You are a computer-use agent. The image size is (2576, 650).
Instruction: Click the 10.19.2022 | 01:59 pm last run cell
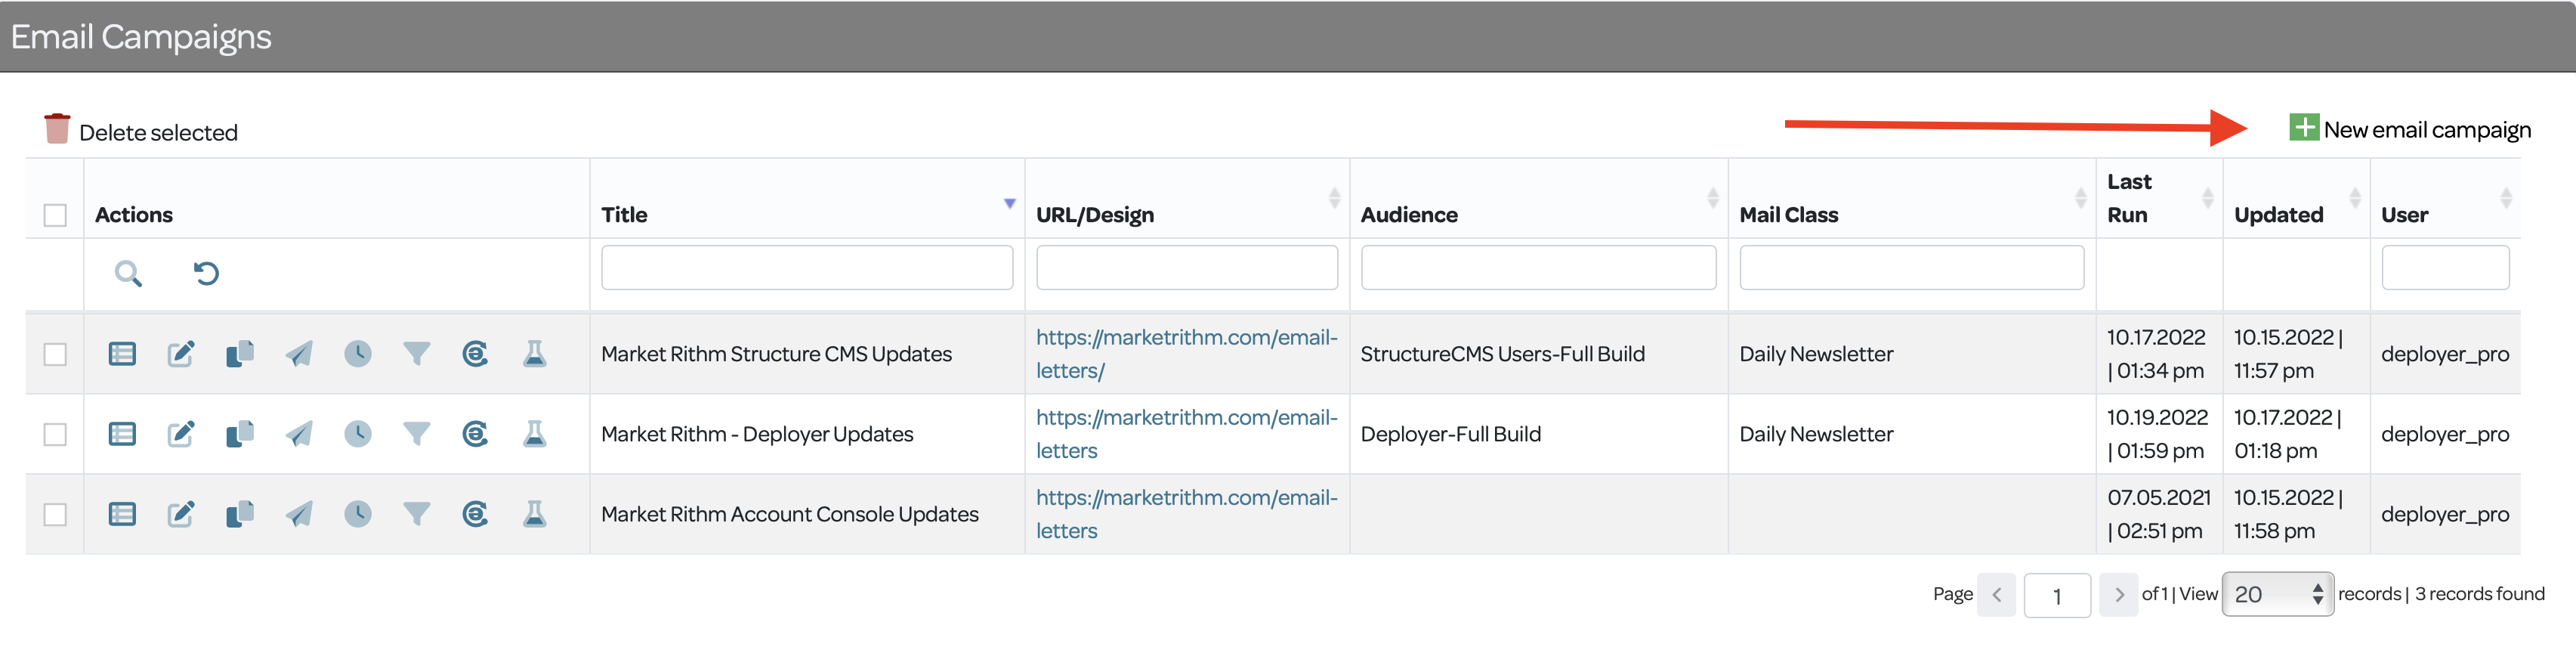pos(2158,434)
